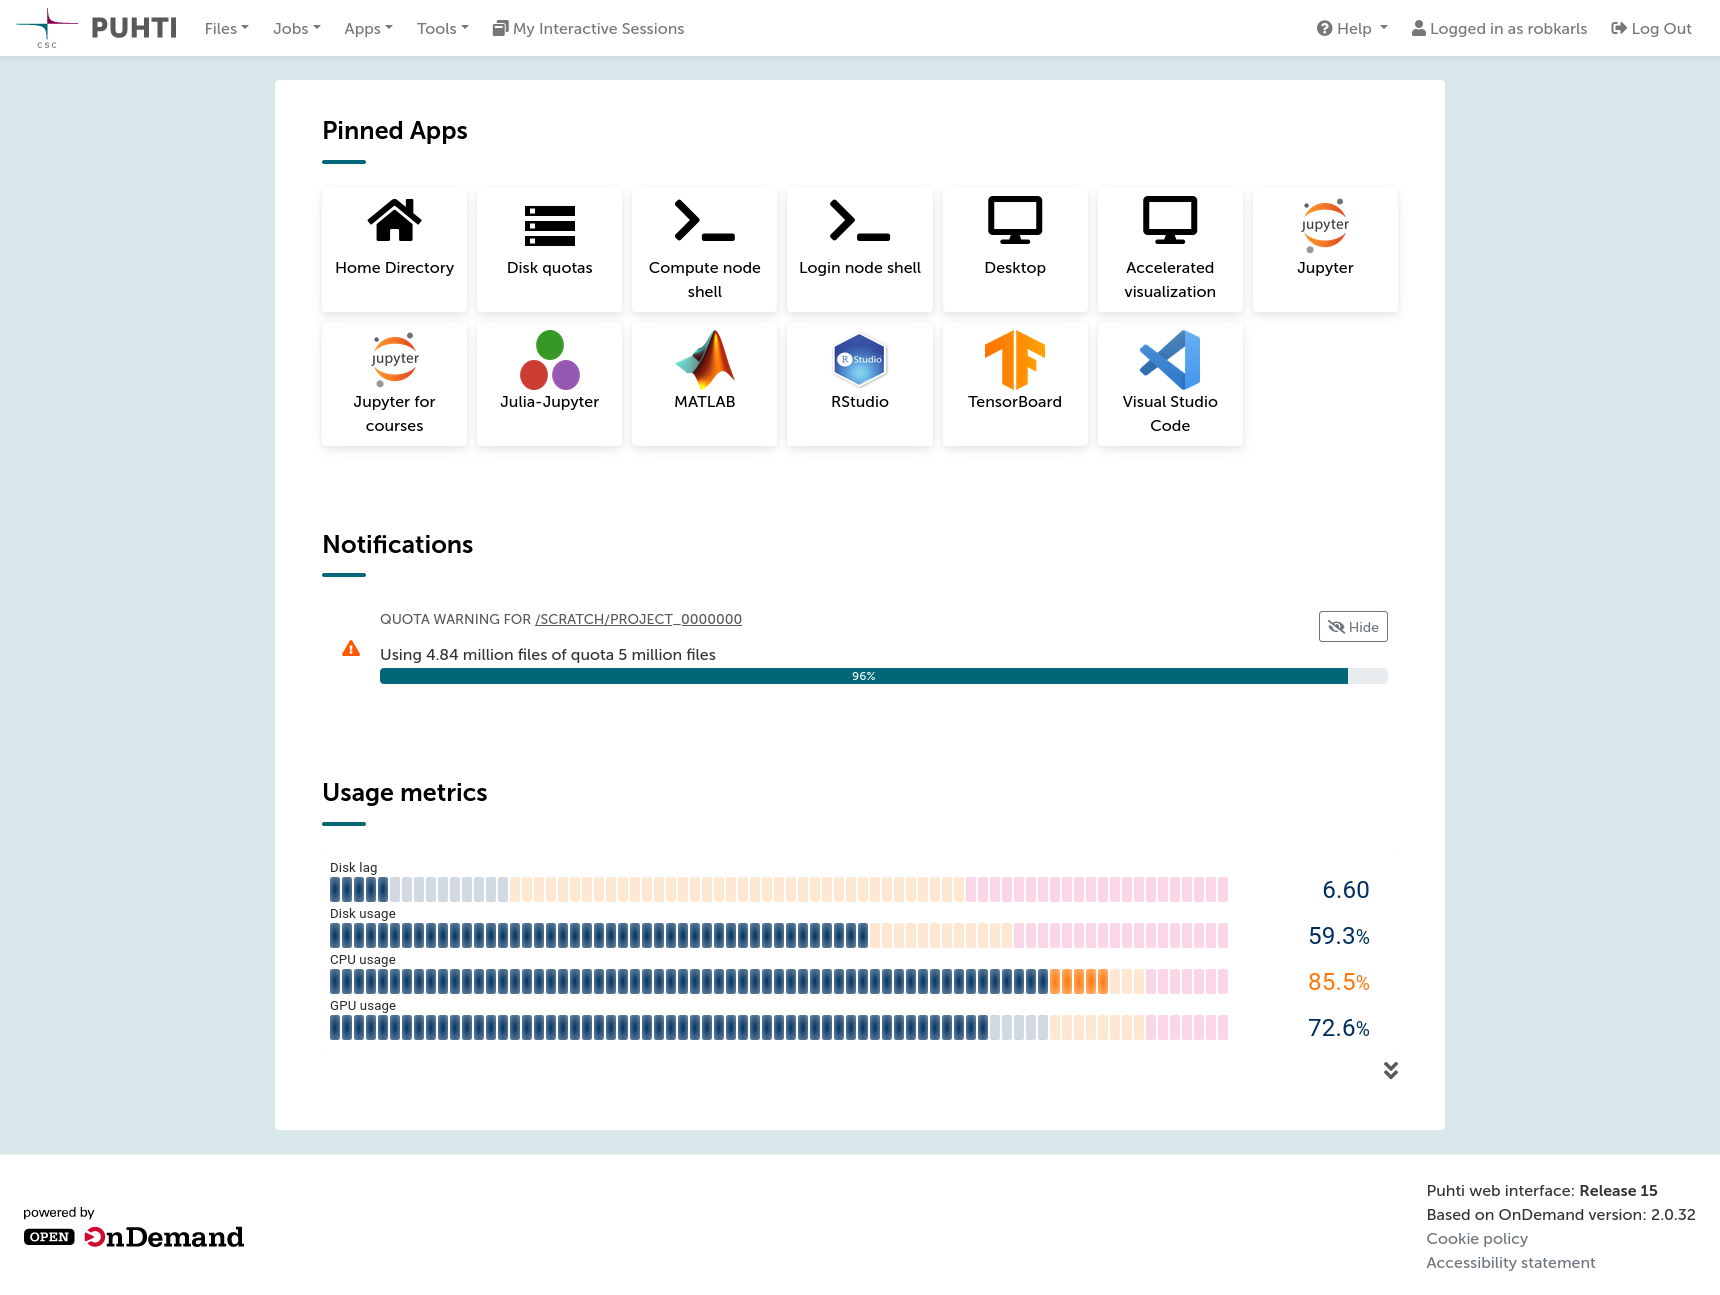This screenshot has height=1295, width=1720.
Task: Click the 6.60 disk lag value
Action: [1345, 890]
